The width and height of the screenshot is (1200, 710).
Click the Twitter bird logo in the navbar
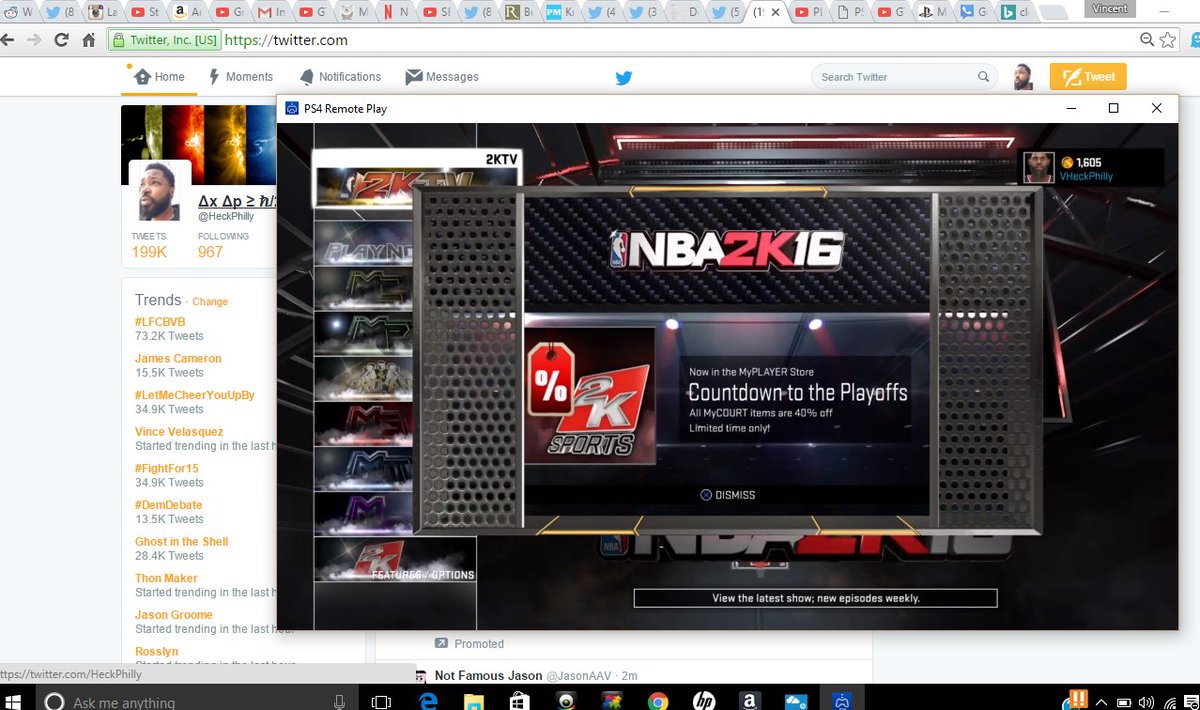click(623, 76)
